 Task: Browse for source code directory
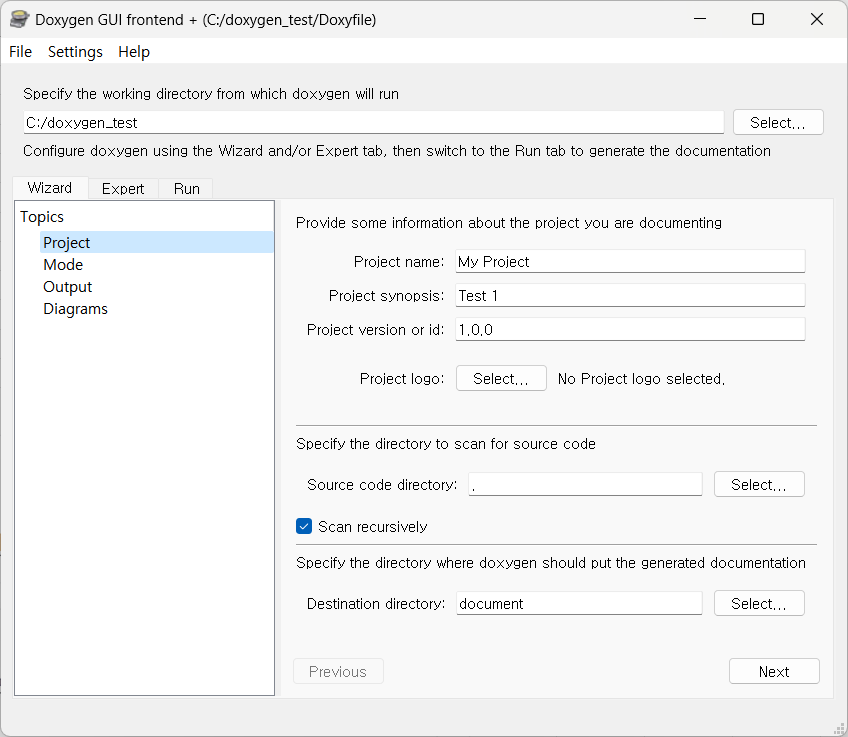(759, 484)
